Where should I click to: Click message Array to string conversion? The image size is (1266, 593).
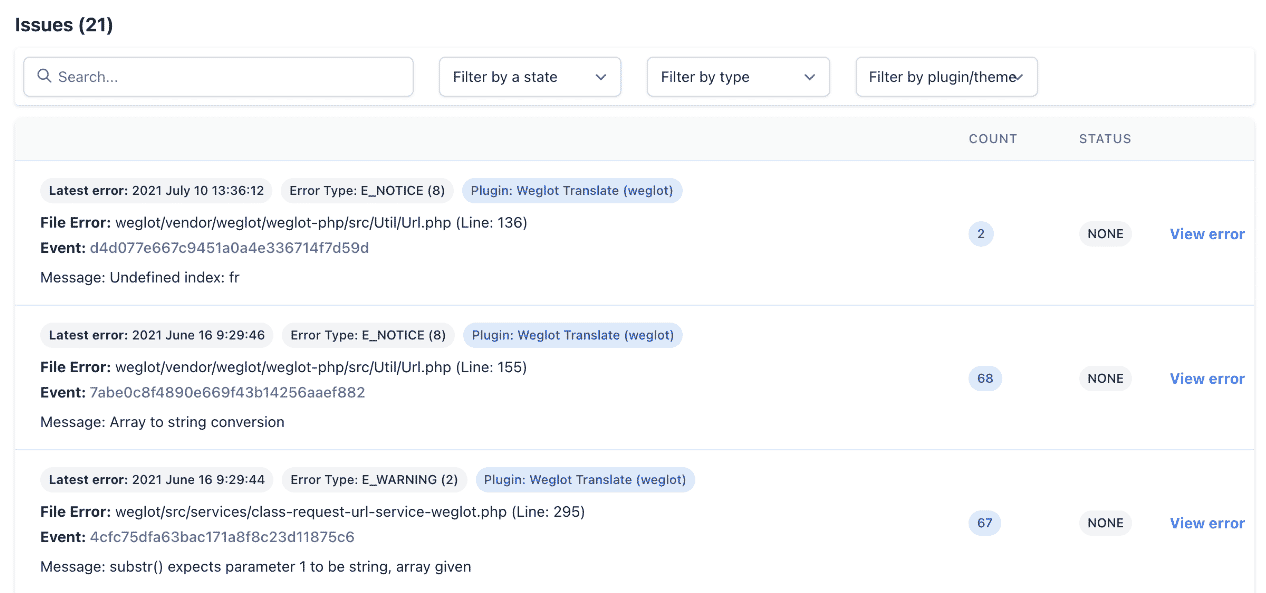pos(162,422)
